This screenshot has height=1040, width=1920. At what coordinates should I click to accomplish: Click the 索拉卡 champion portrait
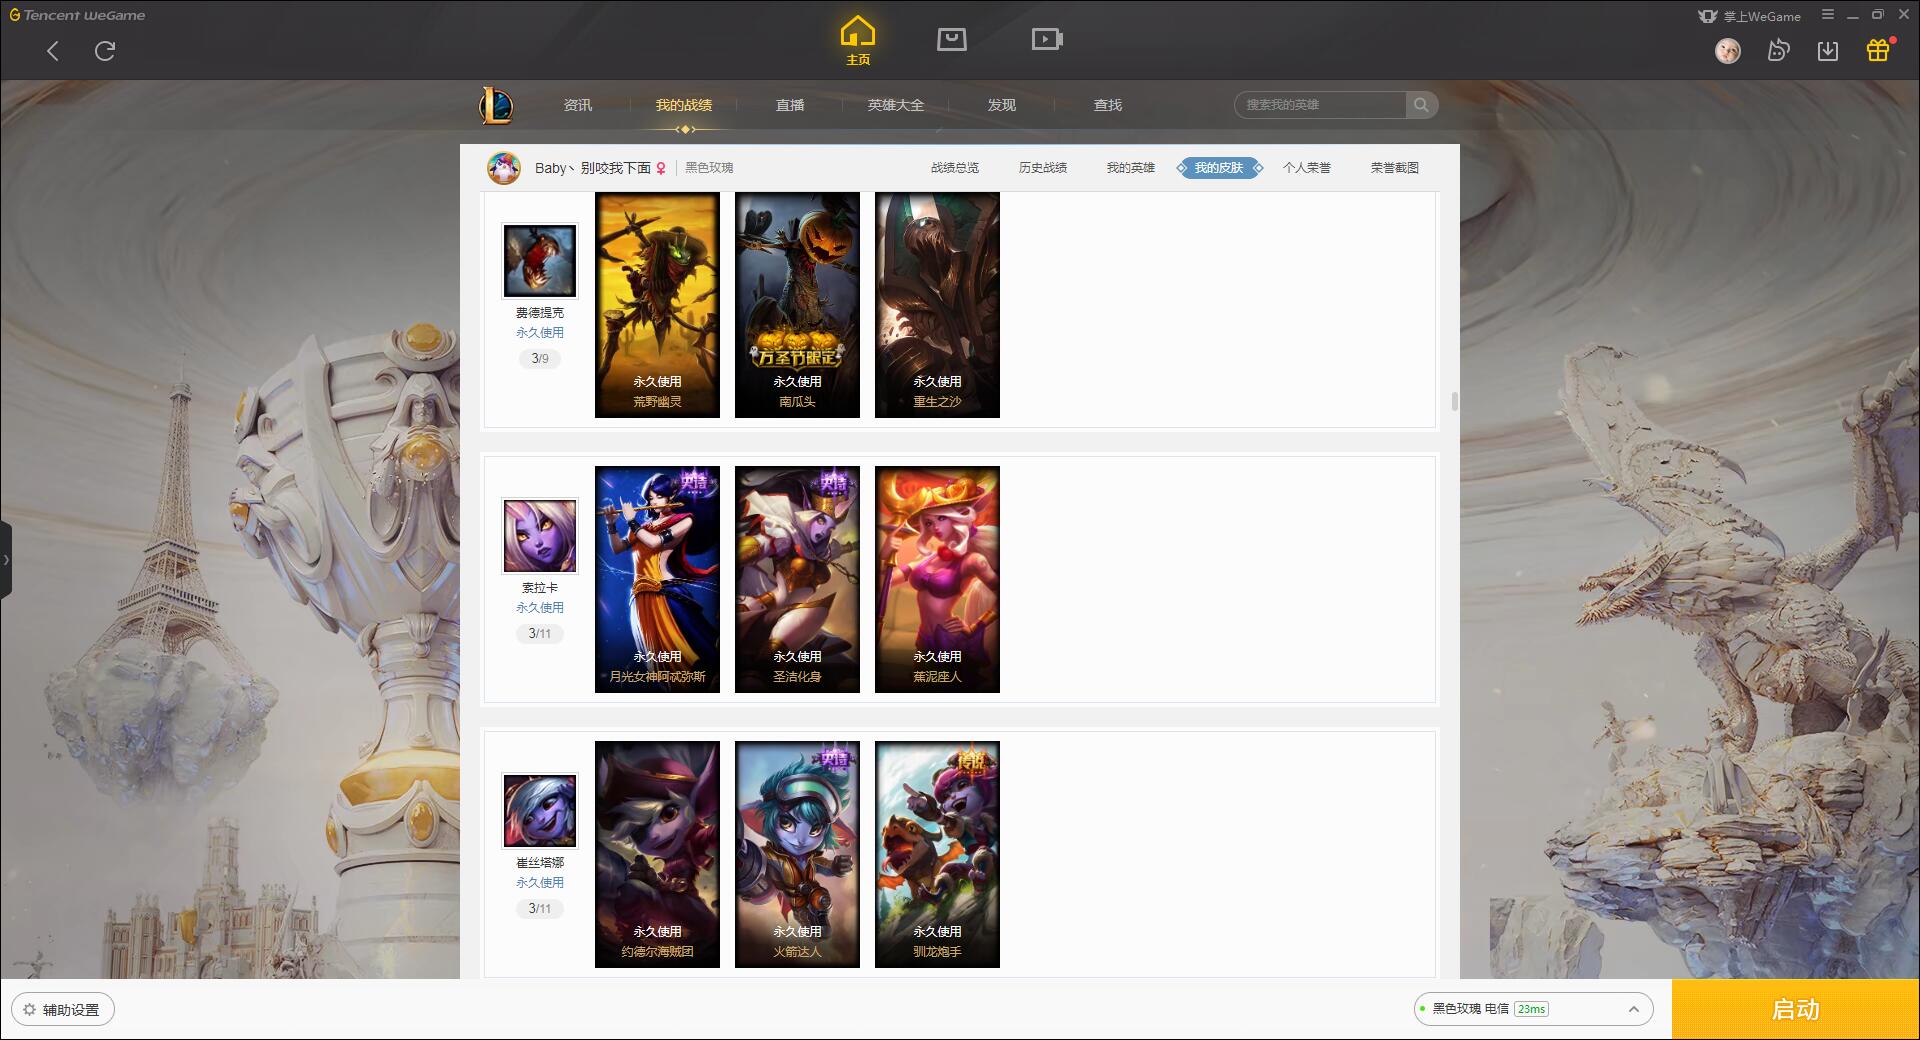pyautogui.click(x=540, y=536)
